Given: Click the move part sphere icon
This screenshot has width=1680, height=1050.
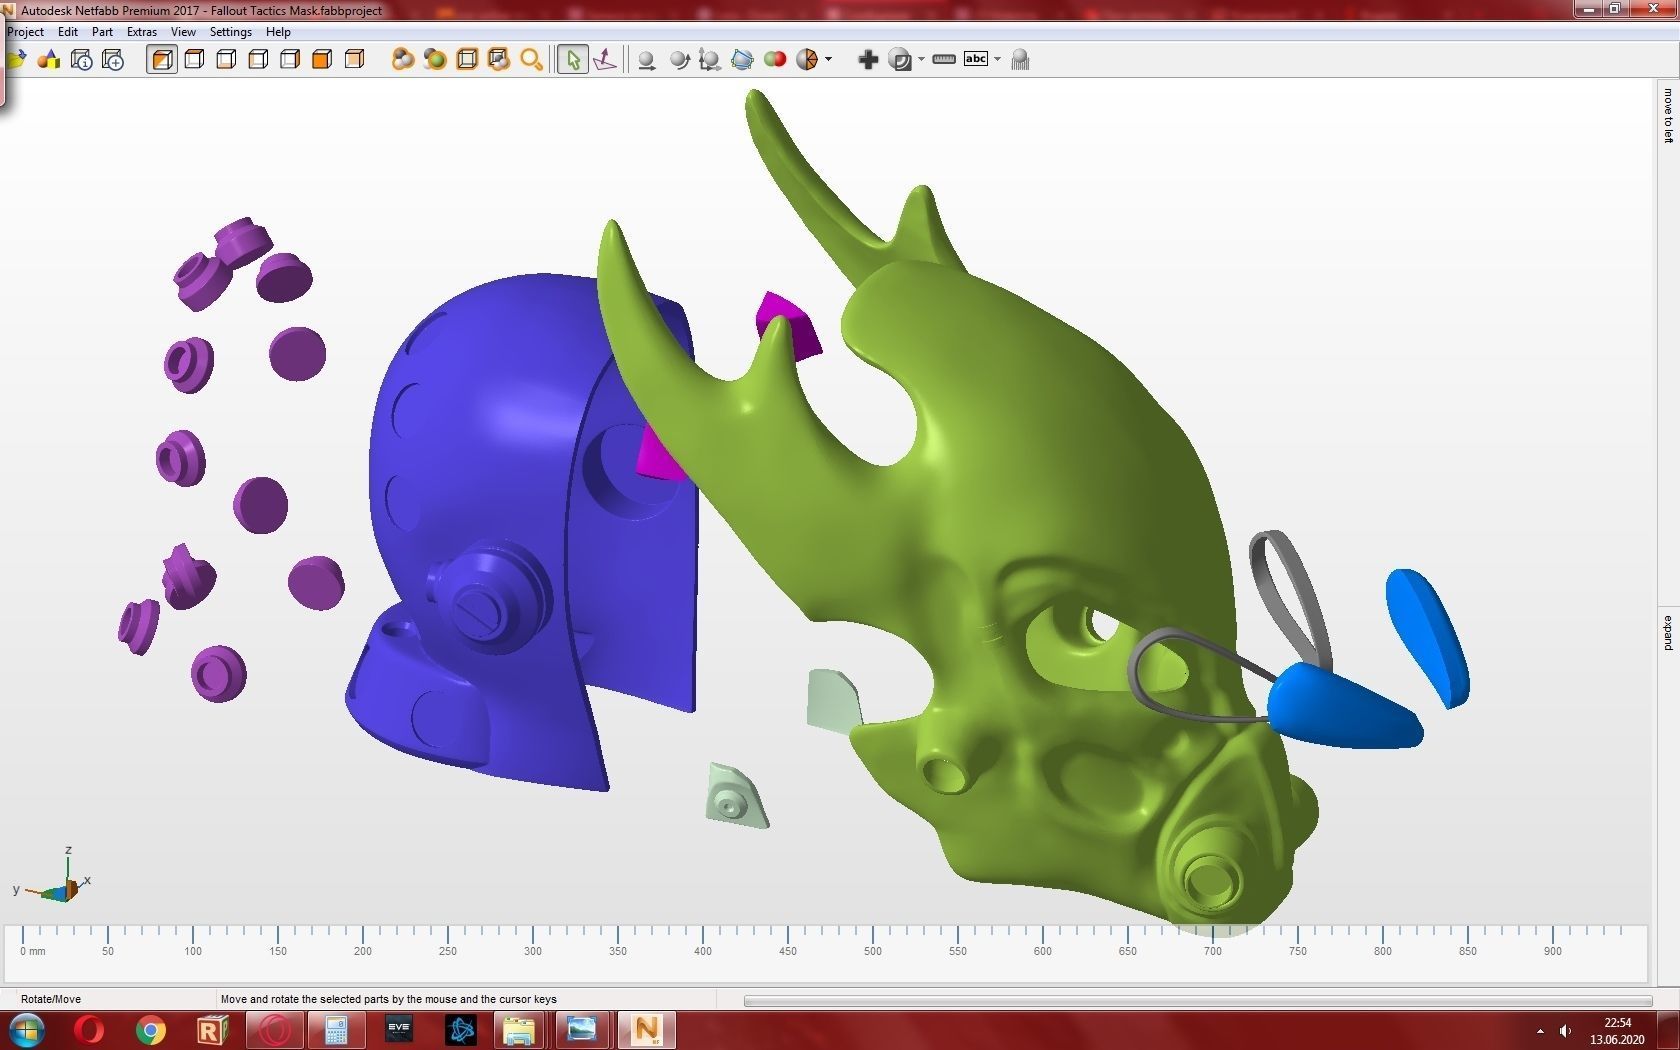Looking at the screenshot, I should click(x=647, y=60).
